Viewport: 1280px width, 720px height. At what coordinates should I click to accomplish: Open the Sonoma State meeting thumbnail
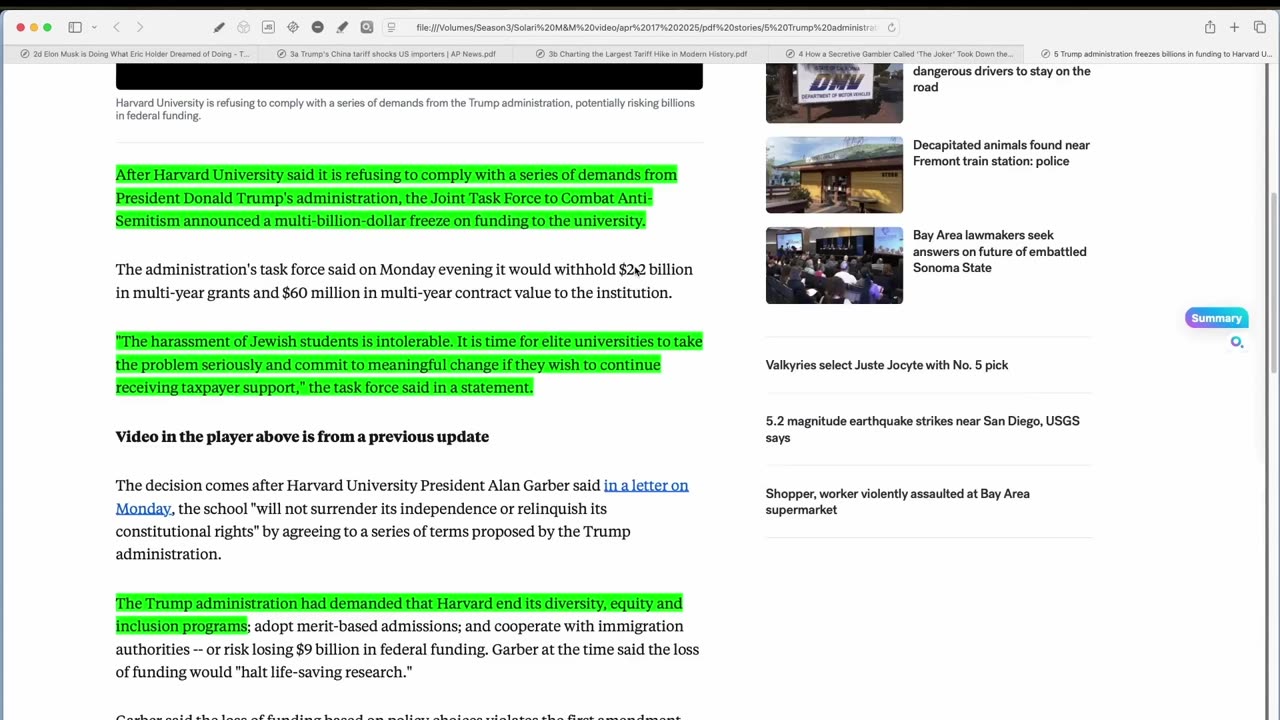[x=834, y=265]
